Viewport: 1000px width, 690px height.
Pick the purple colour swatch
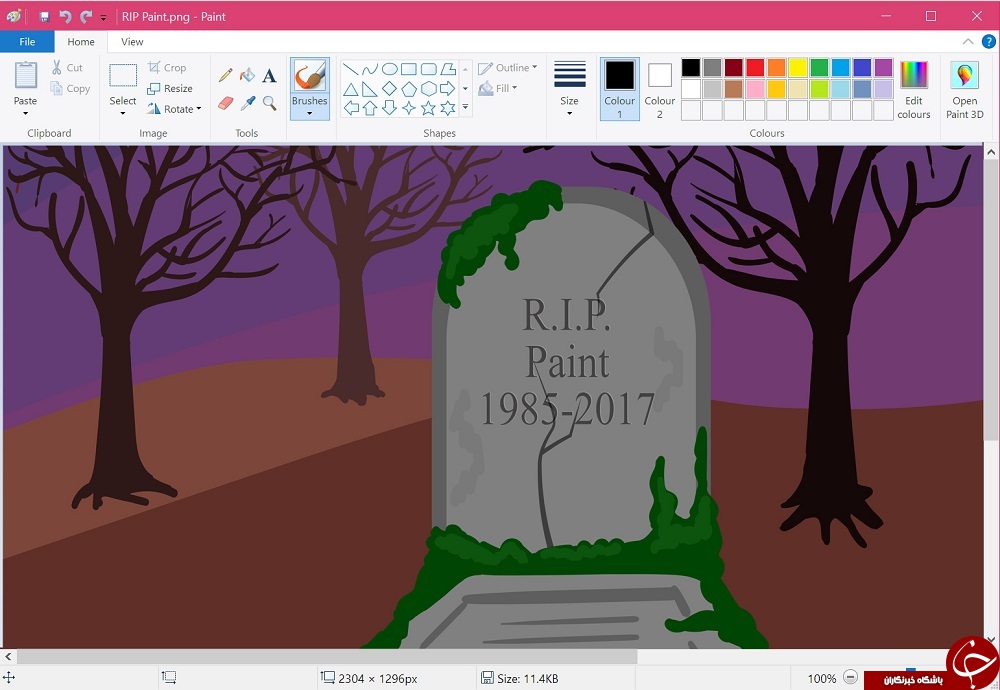point(883,68)
